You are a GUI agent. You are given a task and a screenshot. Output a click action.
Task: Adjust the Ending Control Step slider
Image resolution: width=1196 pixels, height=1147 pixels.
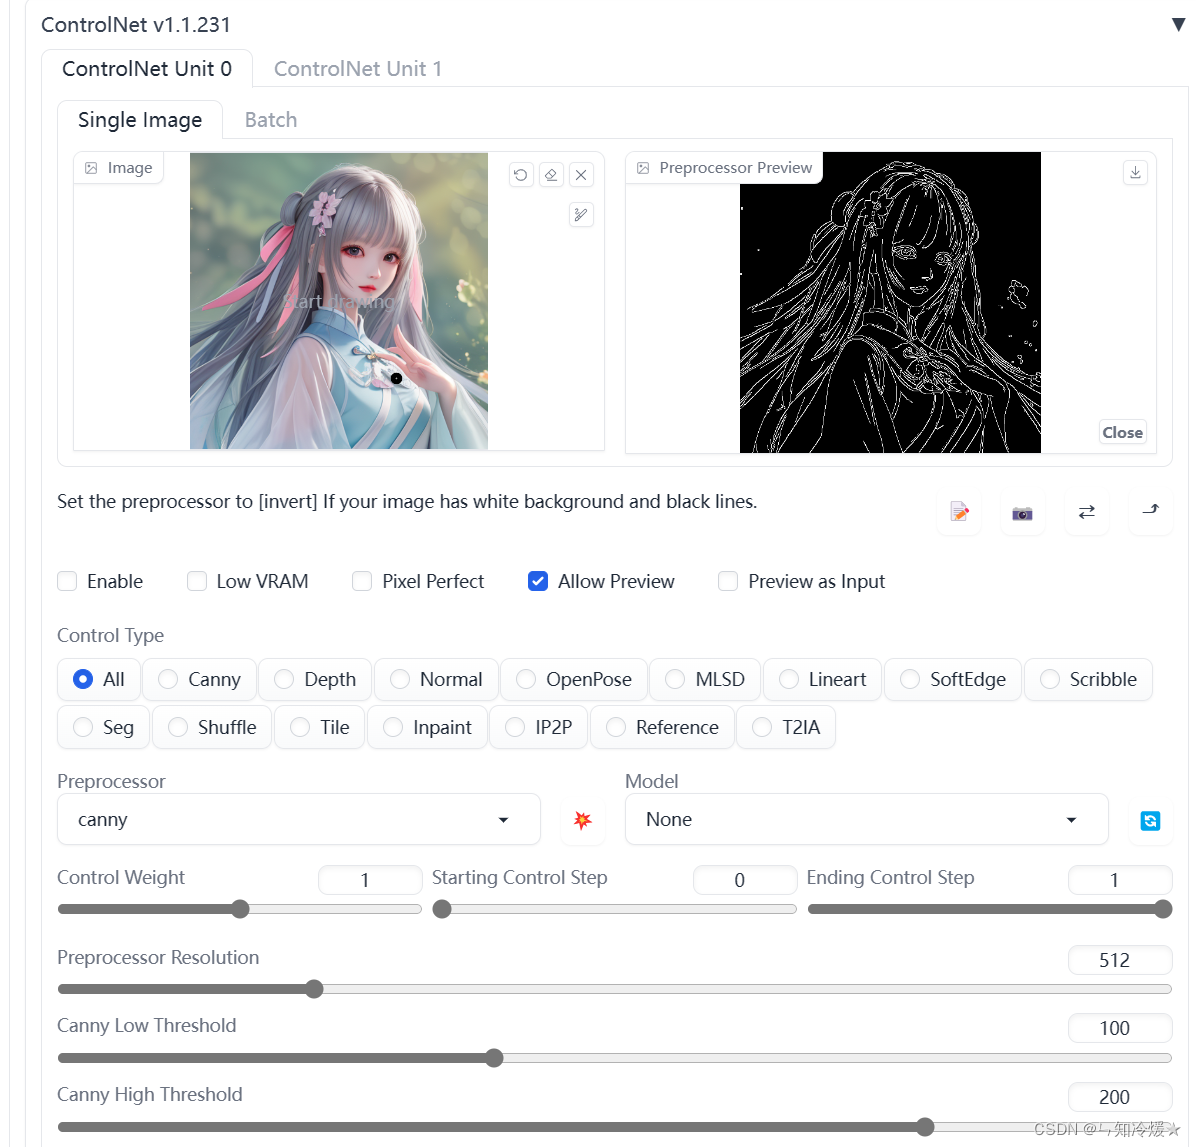click(989, 909)
